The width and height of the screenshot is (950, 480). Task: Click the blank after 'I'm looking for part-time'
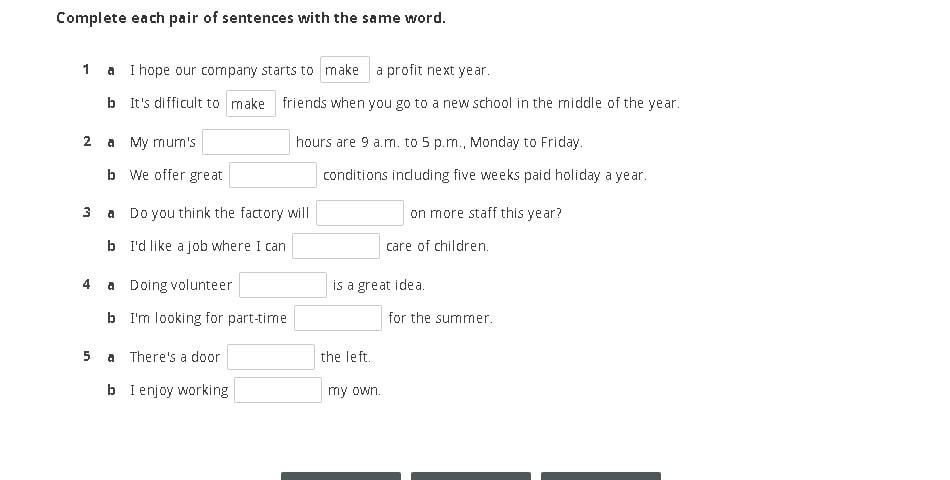point(337,318)
